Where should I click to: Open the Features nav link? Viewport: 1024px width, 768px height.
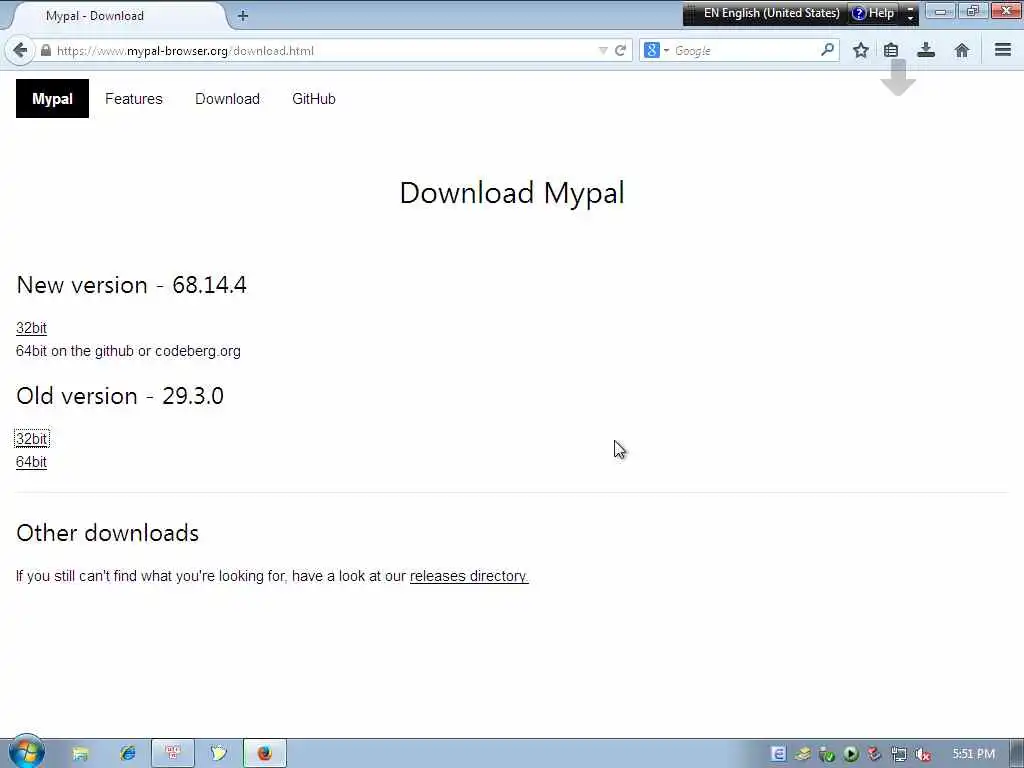pos(134,99)
